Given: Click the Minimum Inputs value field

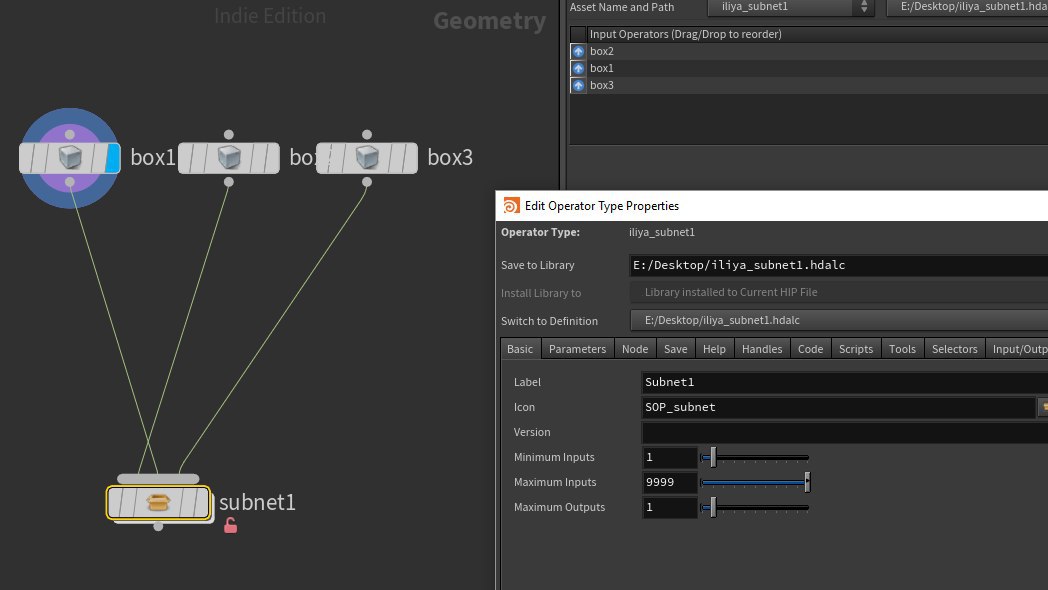Looking at the screenshot, I should point(670,458).
